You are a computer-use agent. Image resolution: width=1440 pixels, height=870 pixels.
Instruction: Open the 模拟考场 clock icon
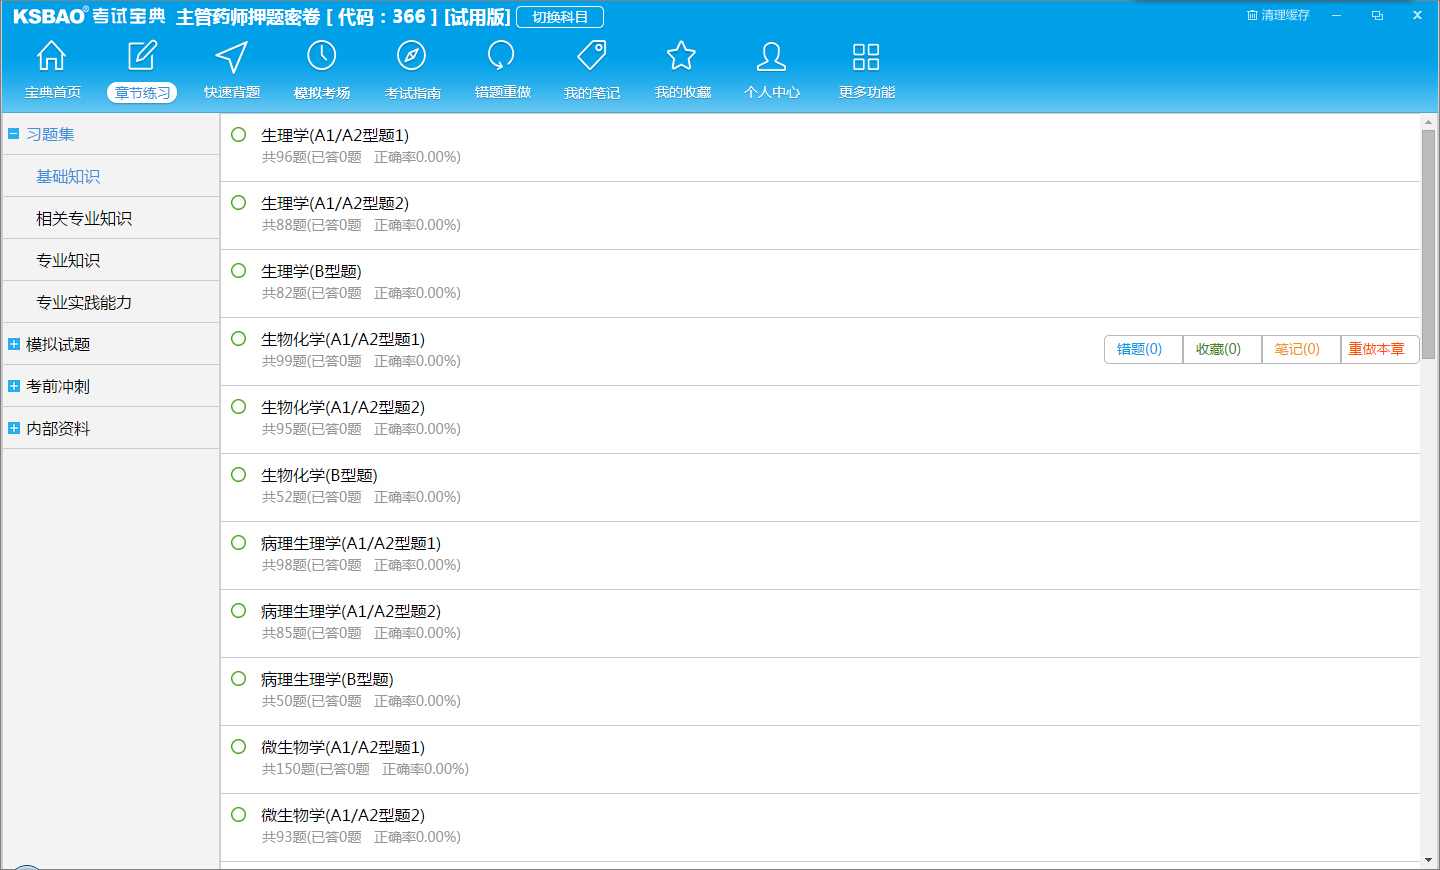(322, 56)
